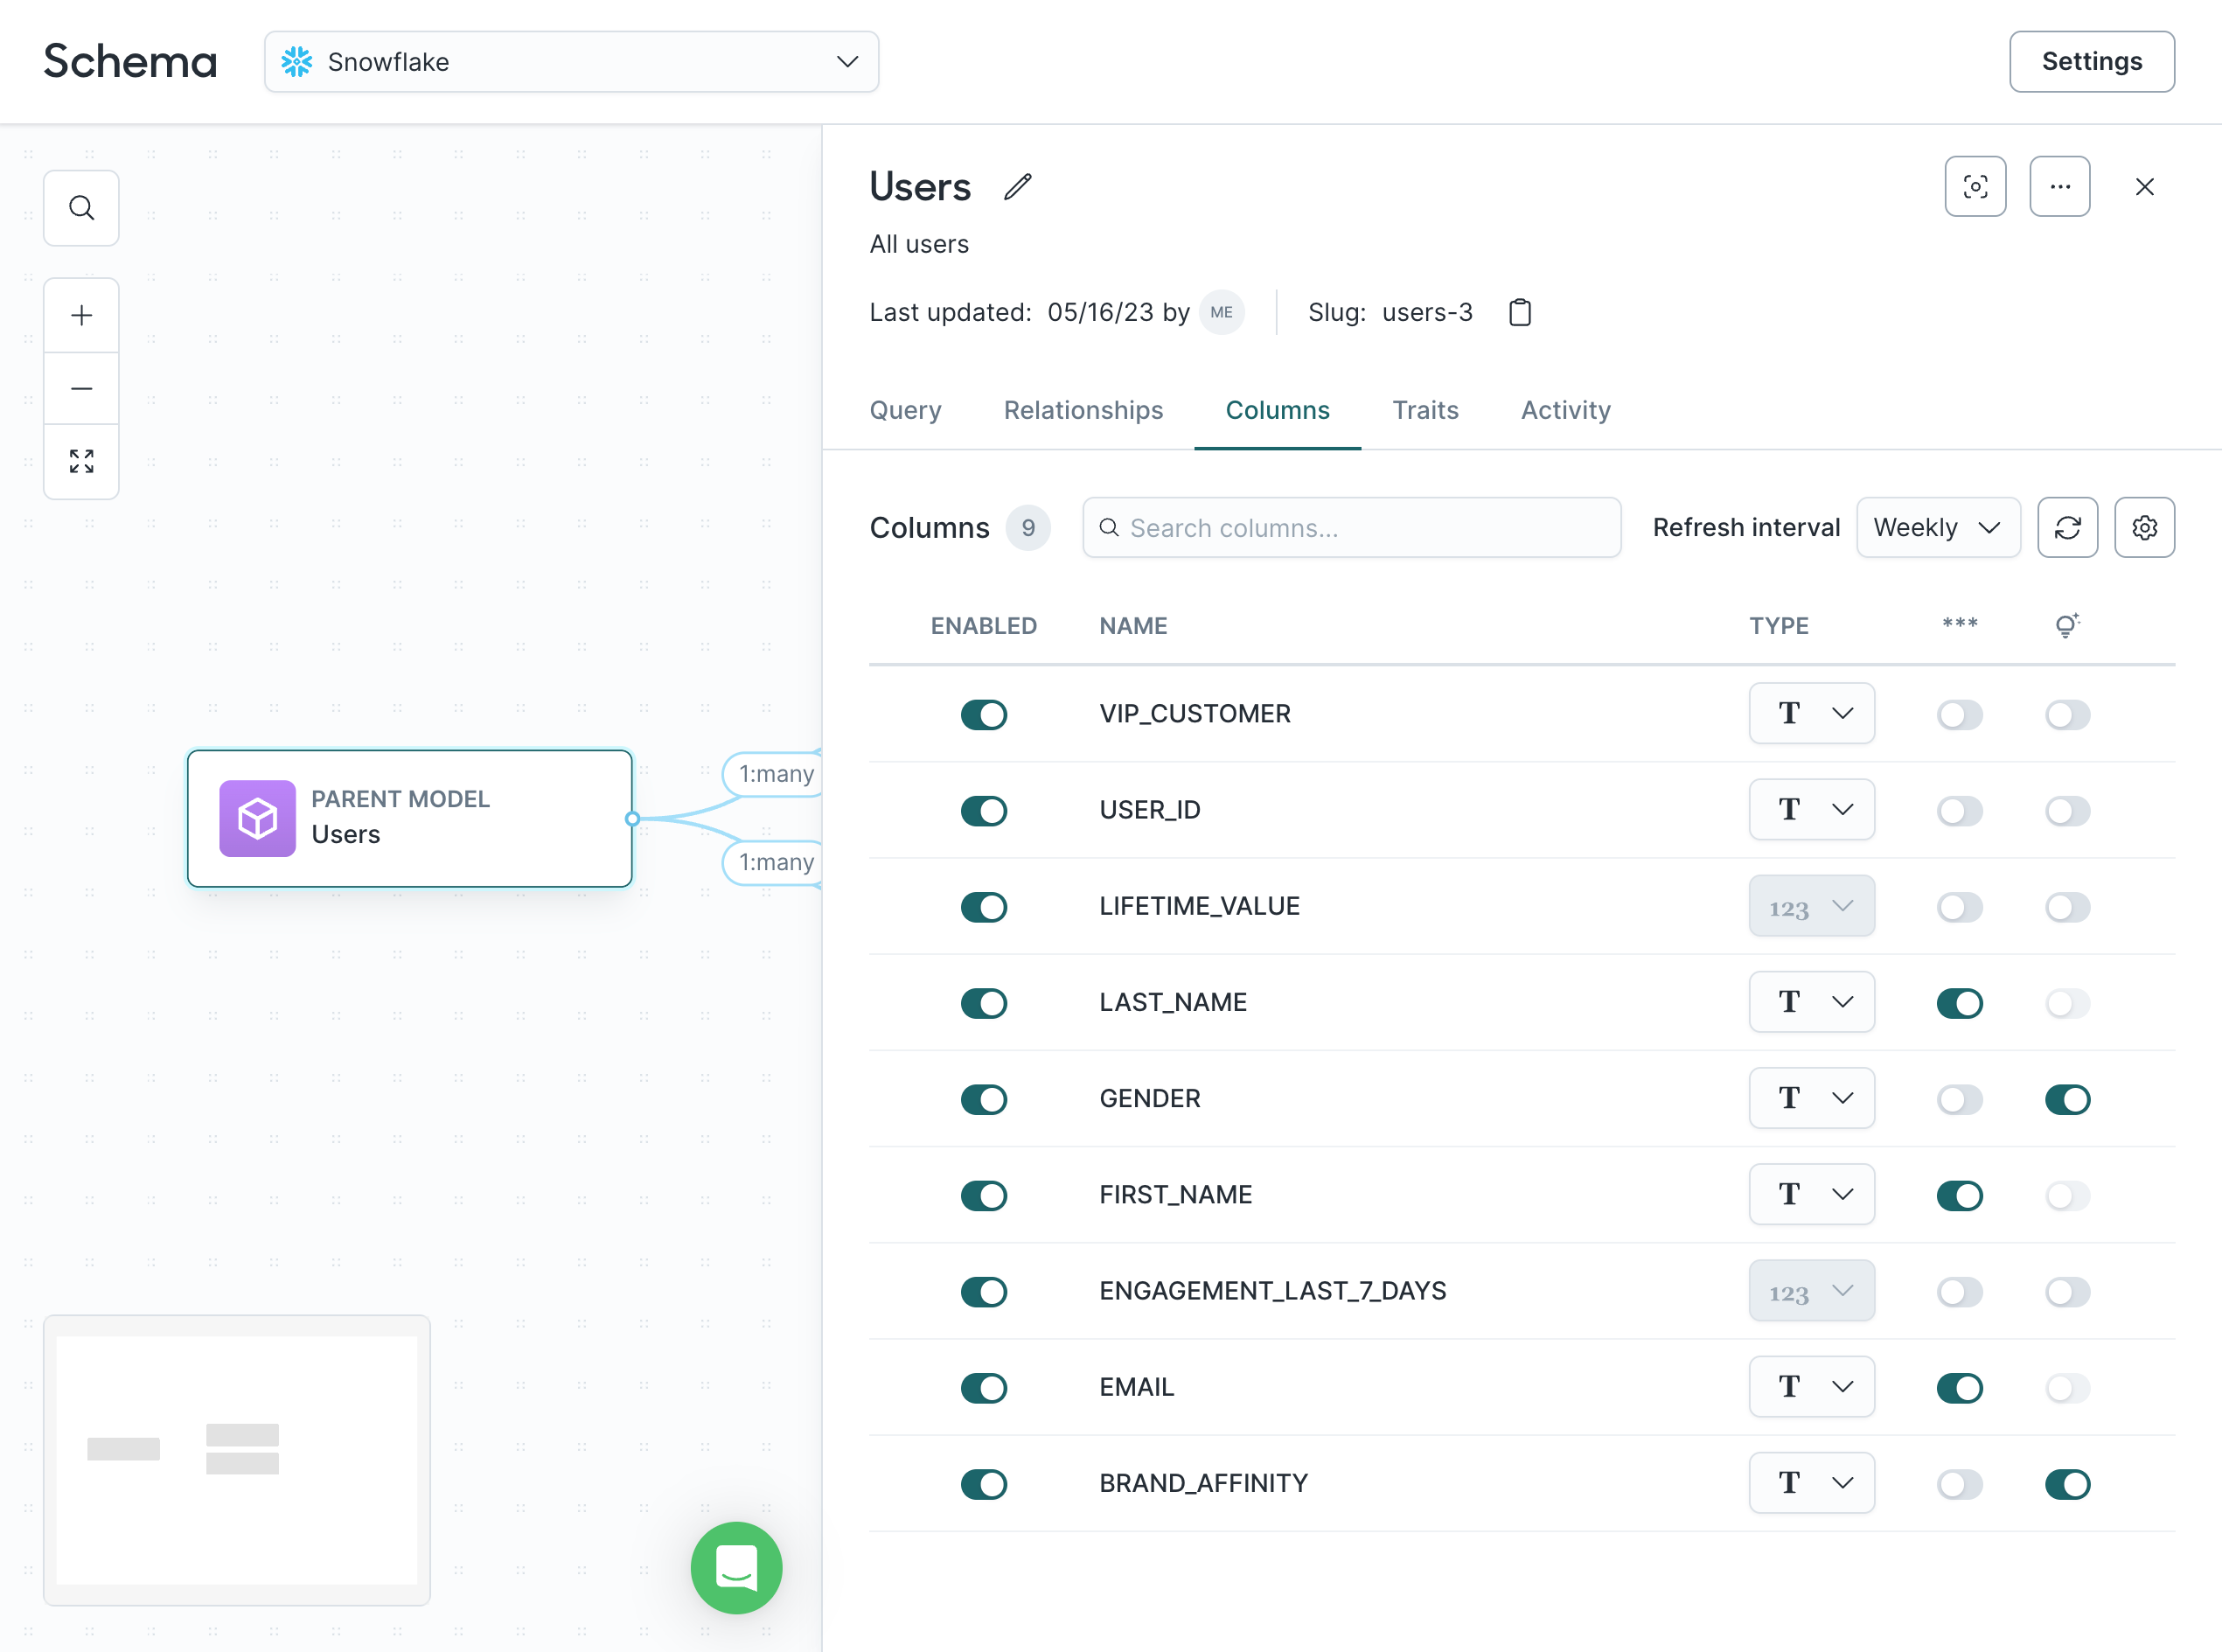The height and width of the screenshot is (1652, 2222).
Task: Switch to the Relationships tab
Action: click(x=1083, y=409)
